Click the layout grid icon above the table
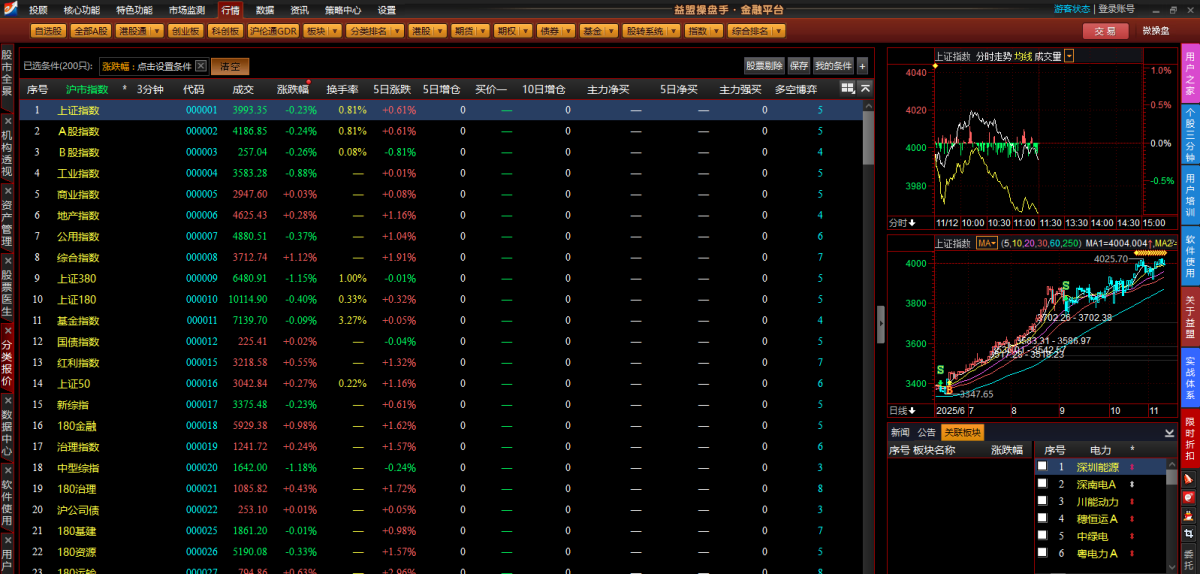Viewport: 1200px width, 574px height. (x=847, y=88)
